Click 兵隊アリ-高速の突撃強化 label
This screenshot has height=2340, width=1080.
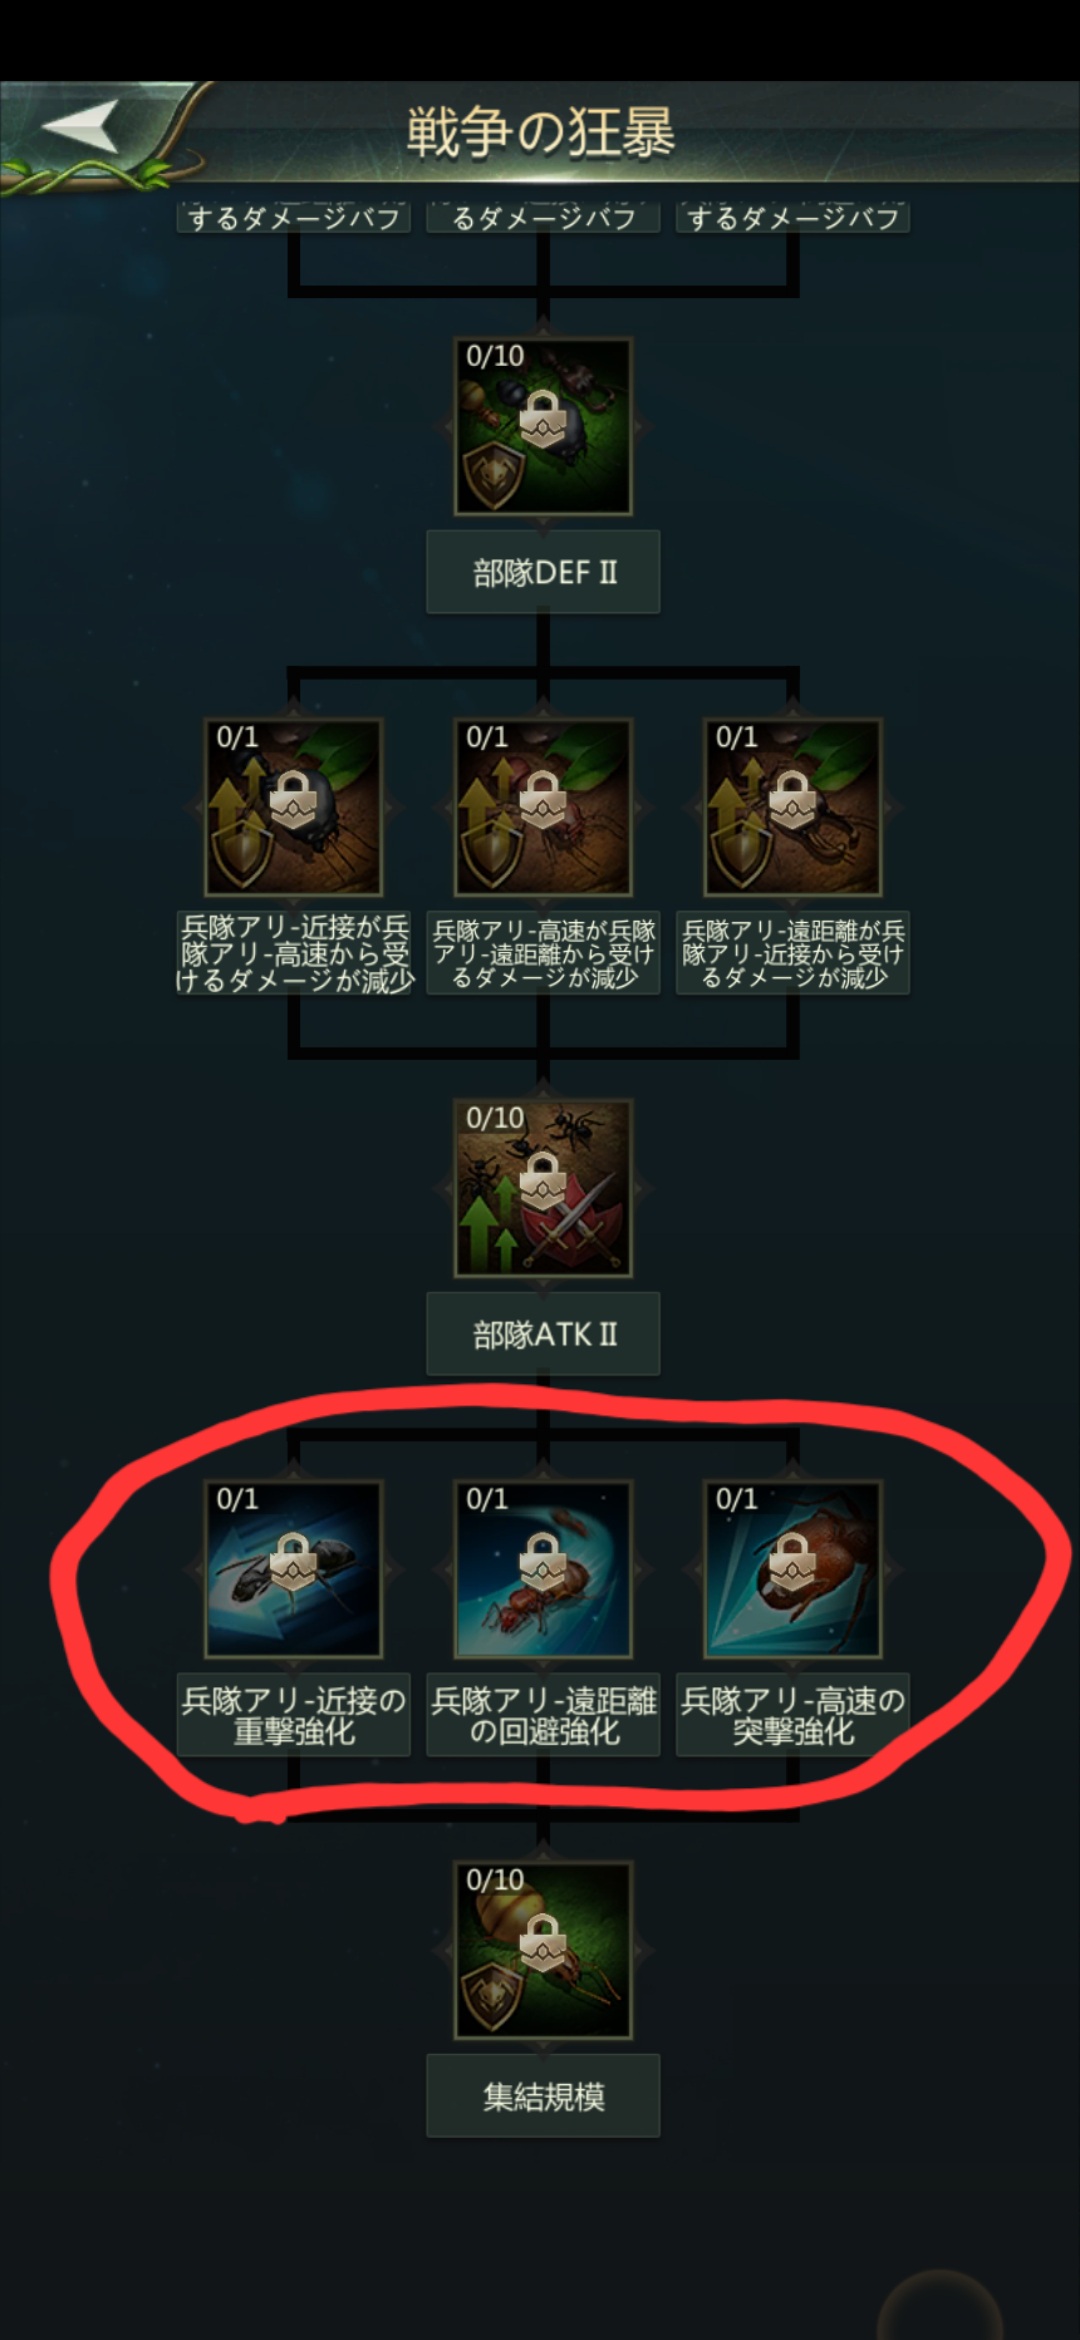pyautogui.click(x=793, y=1715)
